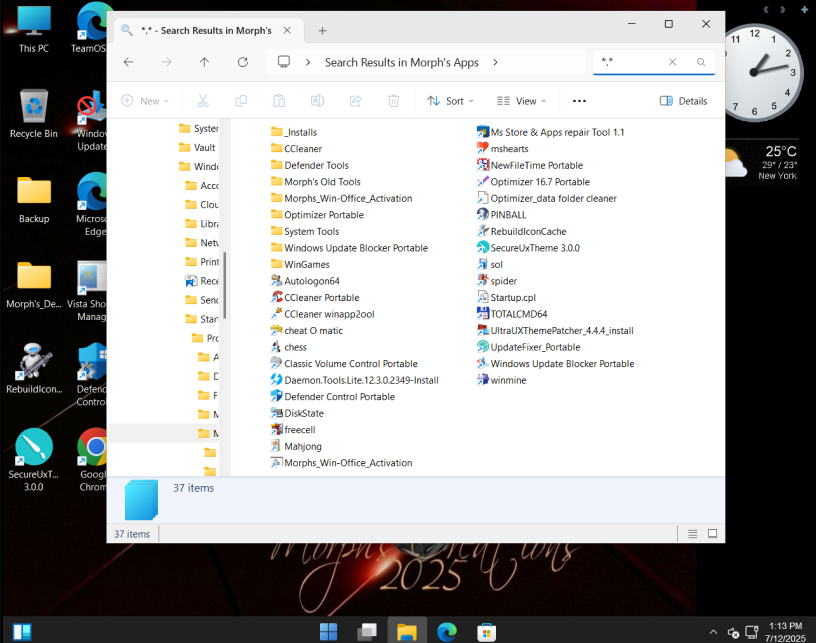816x643 pixels.
Task: Select the Search Results tab
Action: click(206, 31)
